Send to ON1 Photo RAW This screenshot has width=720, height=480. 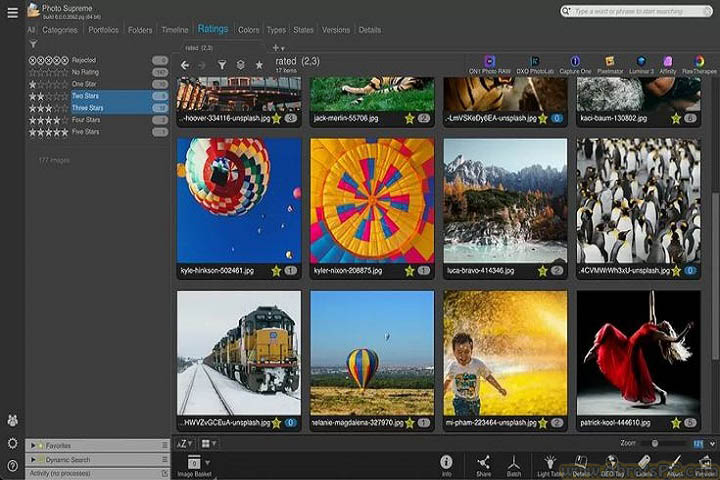pyautogui.click(x=489, y=64)
